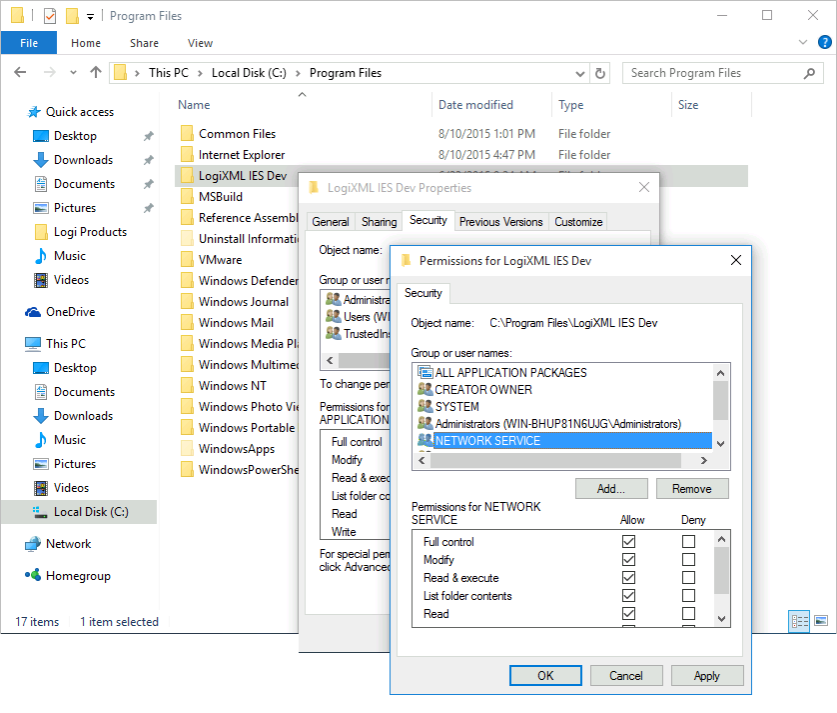Open the General tab in Properties
Viewport: 837px width, 713px height.
pyautogui.click(x=330, y=222)
